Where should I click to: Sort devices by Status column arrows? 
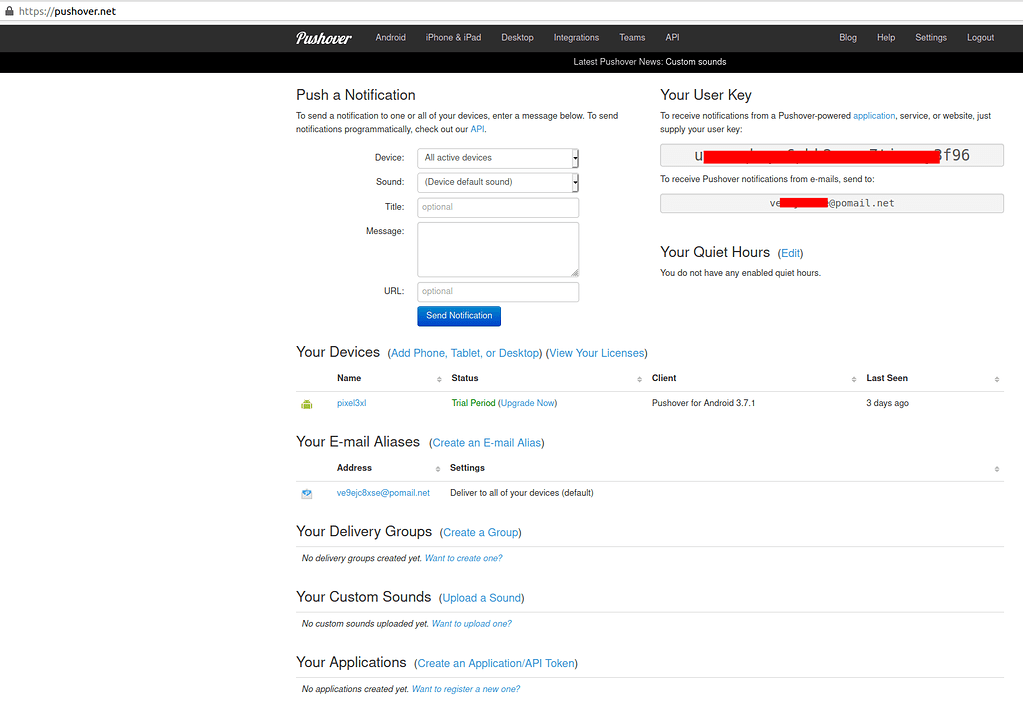point(639,380)
